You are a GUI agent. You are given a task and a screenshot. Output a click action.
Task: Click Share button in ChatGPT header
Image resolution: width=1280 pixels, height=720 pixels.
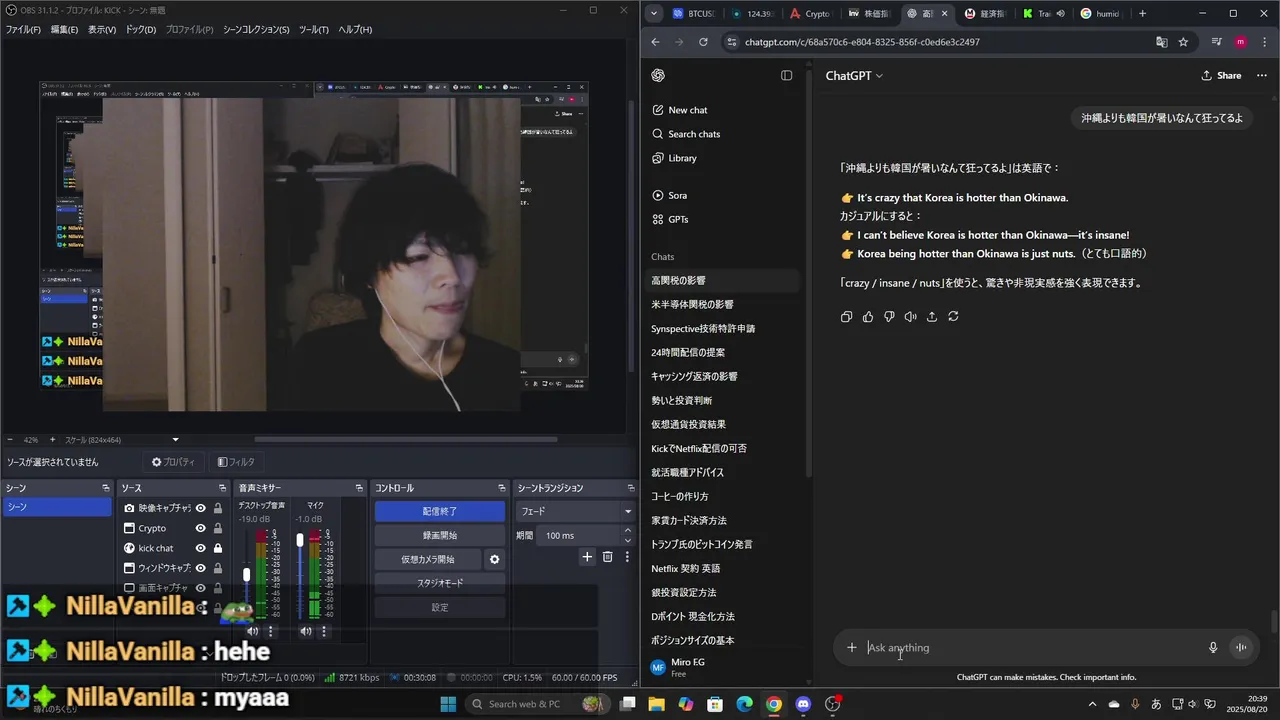[1222, 75]
